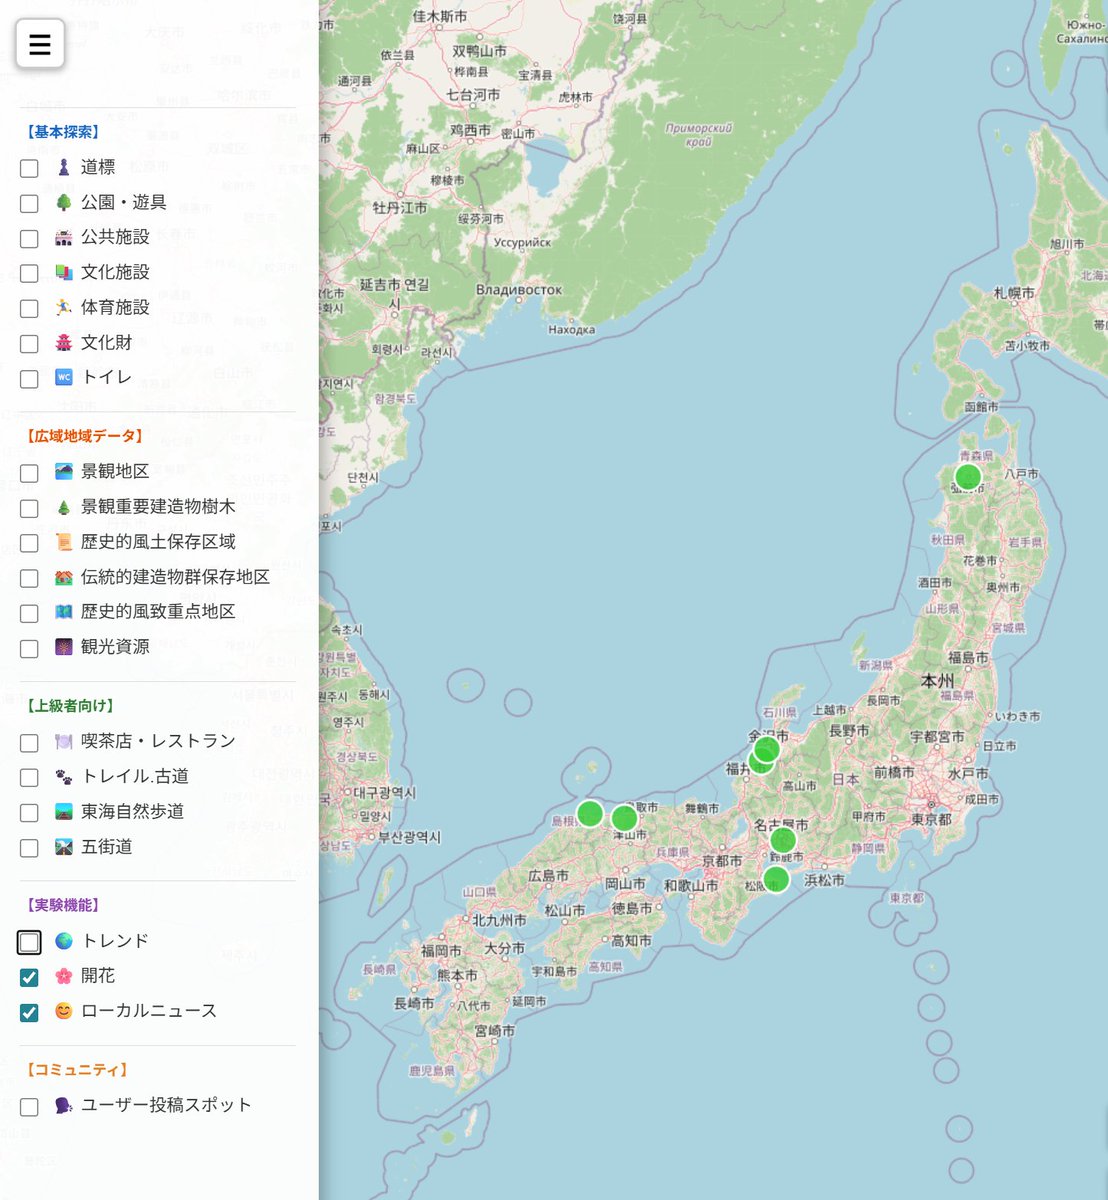Enable the 観光資源 checkbox
1108x1200 pixels.
tap(29, 647)
